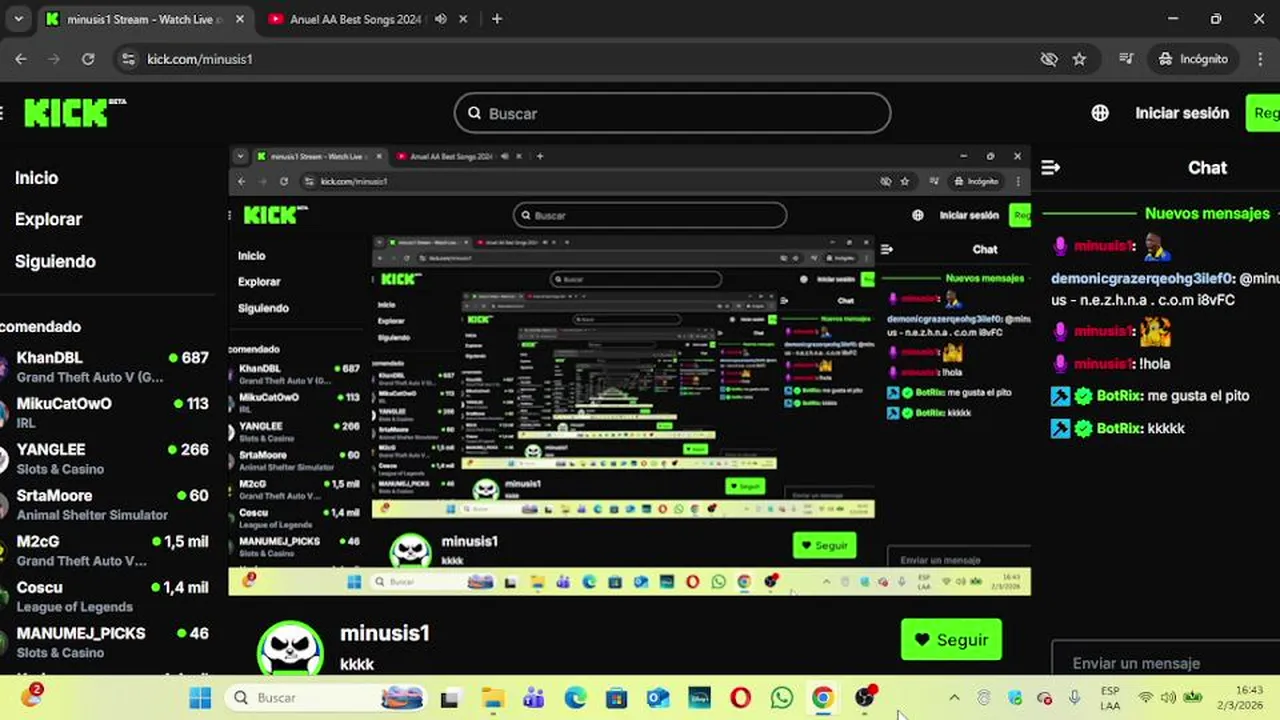The width and height of the screenshot is (1280, 720).
Task: Close the Anuel AA Best Songs tab
Action: click(x=464, y=19)
